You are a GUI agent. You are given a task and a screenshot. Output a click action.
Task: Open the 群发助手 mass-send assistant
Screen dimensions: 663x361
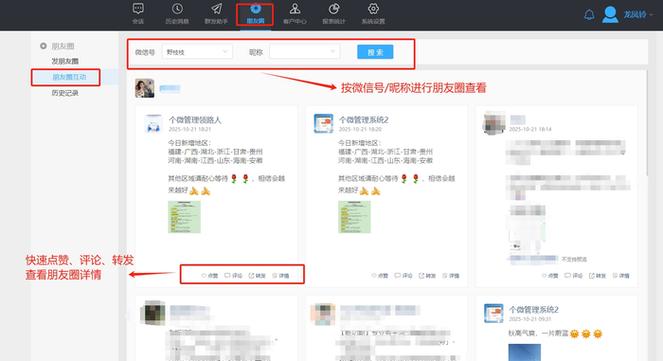[216, 14]
